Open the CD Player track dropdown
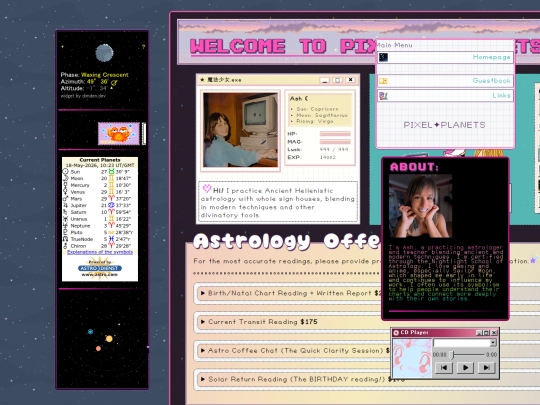540x405 pixels. click(x=493, y=343)
